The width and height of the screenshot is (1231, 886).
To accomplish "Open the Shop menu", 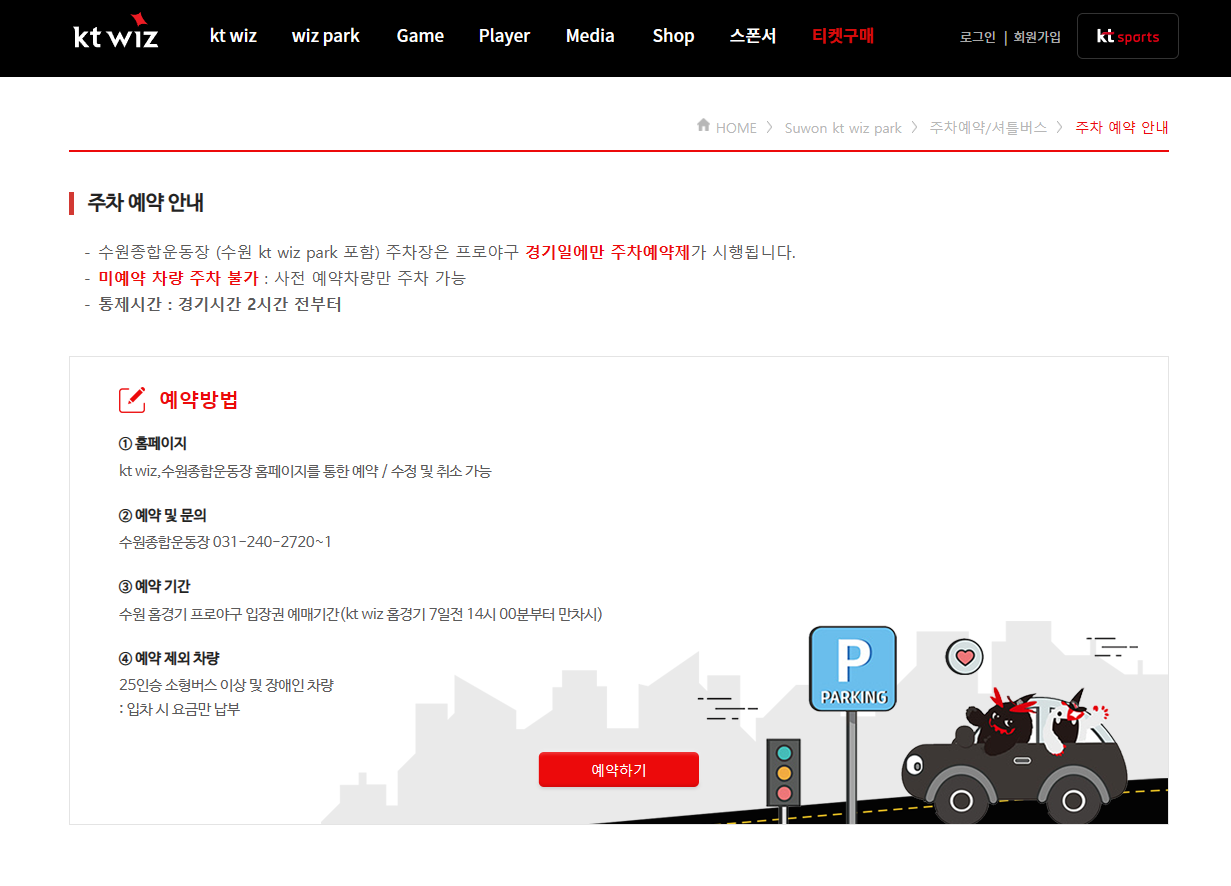I will coord(673,36).
